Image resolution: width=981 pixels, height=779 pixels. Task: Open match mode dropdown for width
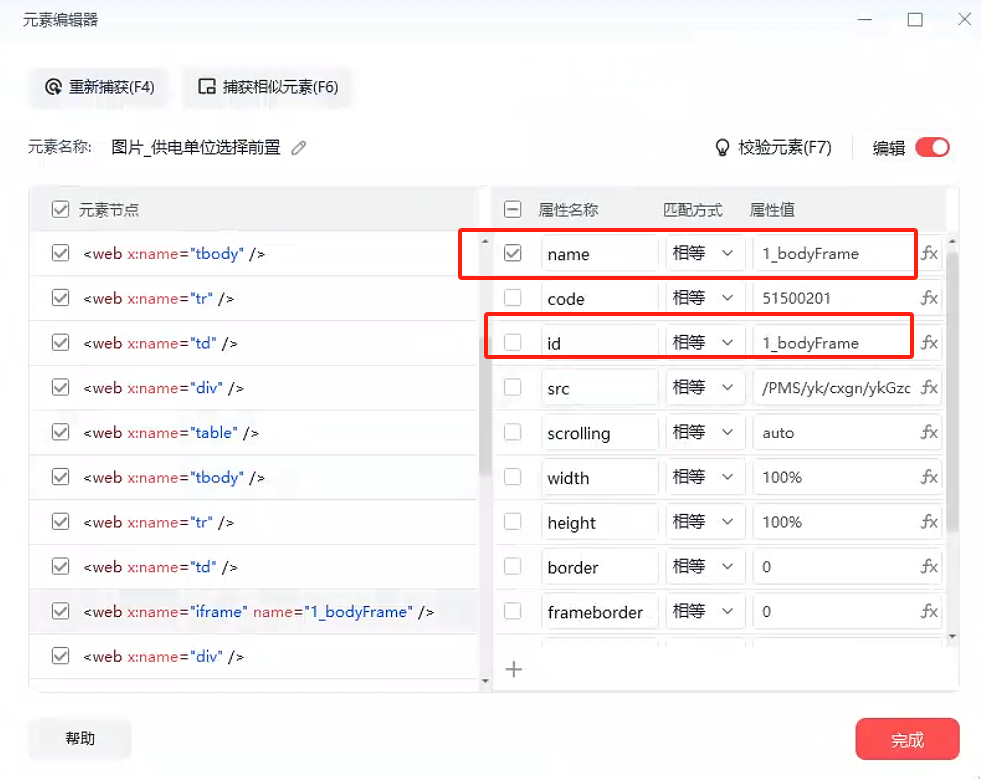pos(705,477)
